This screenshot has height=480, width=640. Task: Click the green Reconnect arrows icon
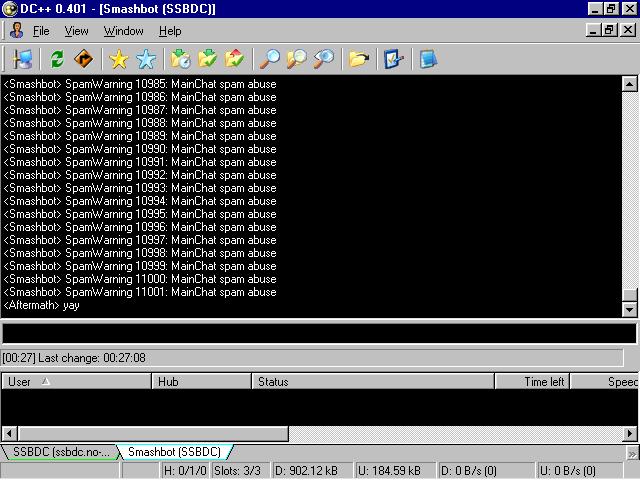coord(57,59)
